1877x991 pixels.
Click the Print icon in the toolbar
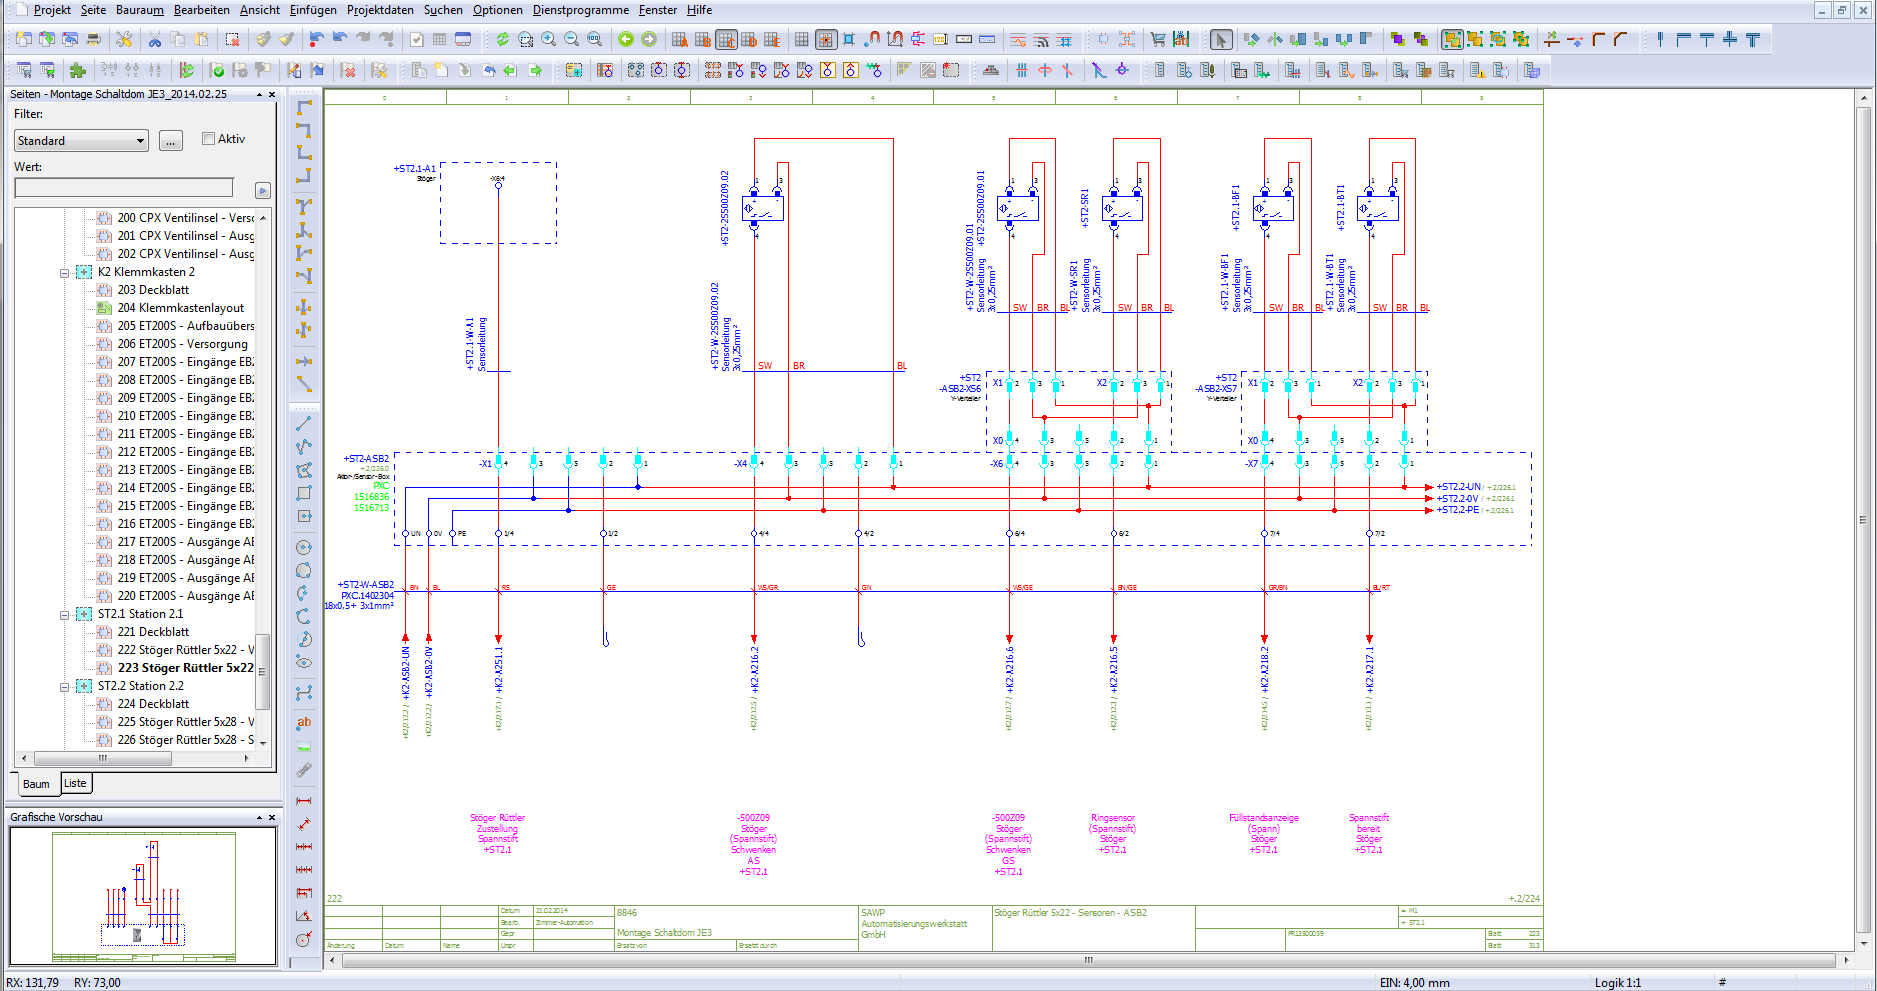[94, 39]
